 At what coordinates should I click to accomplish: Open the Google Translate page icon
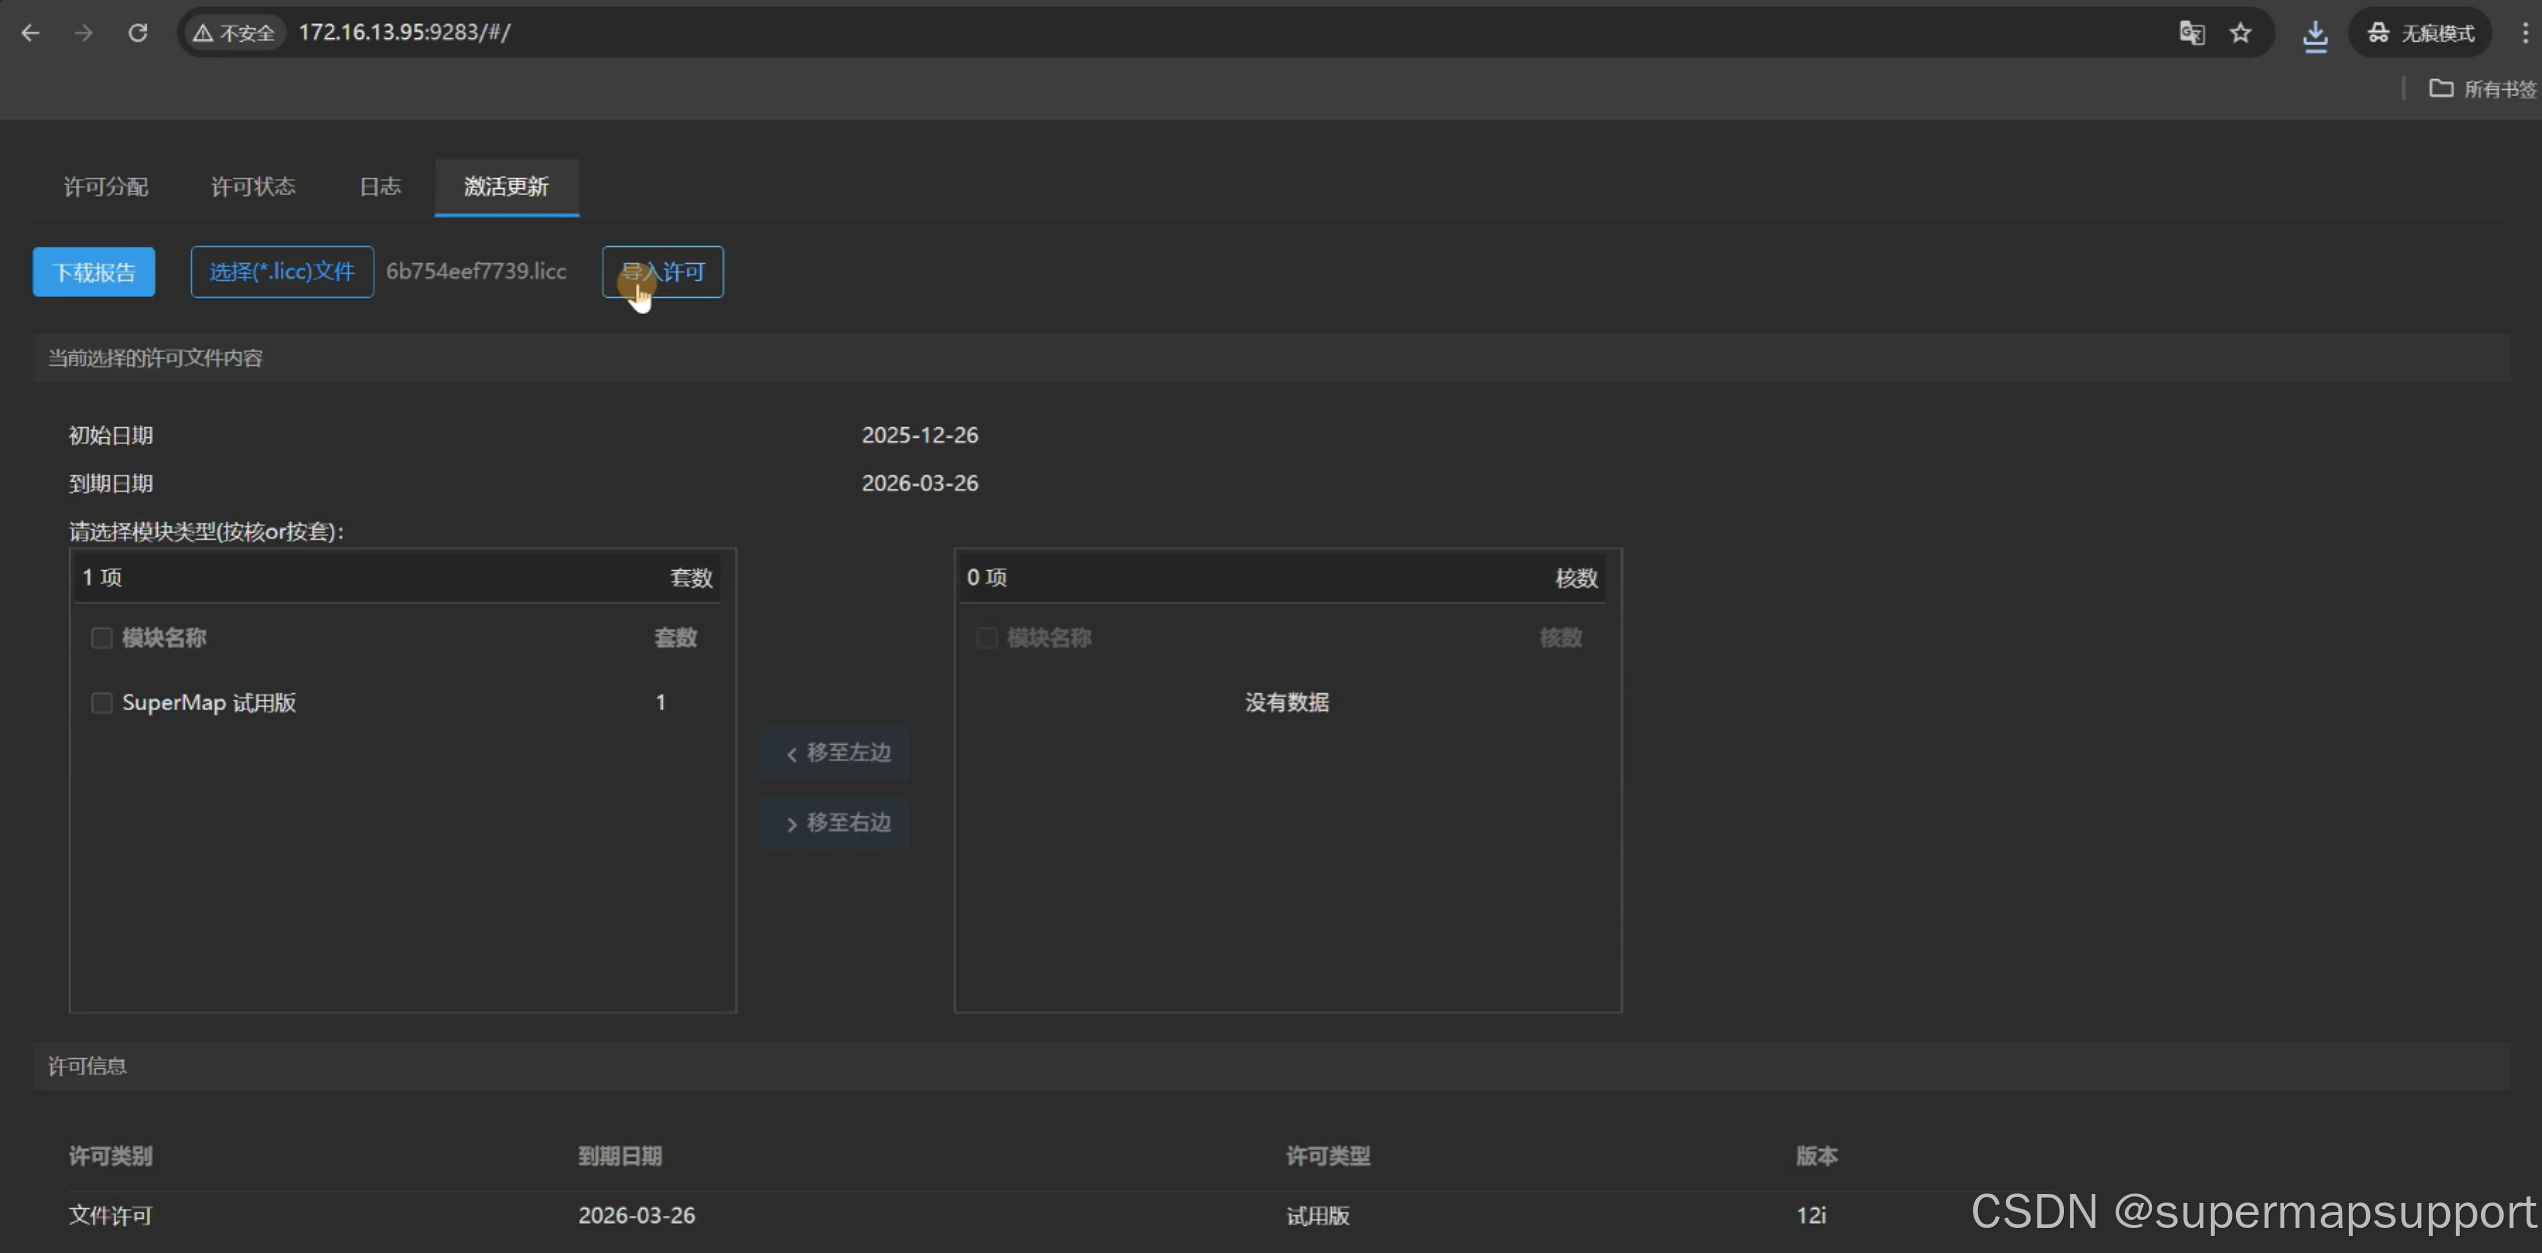2192,32
